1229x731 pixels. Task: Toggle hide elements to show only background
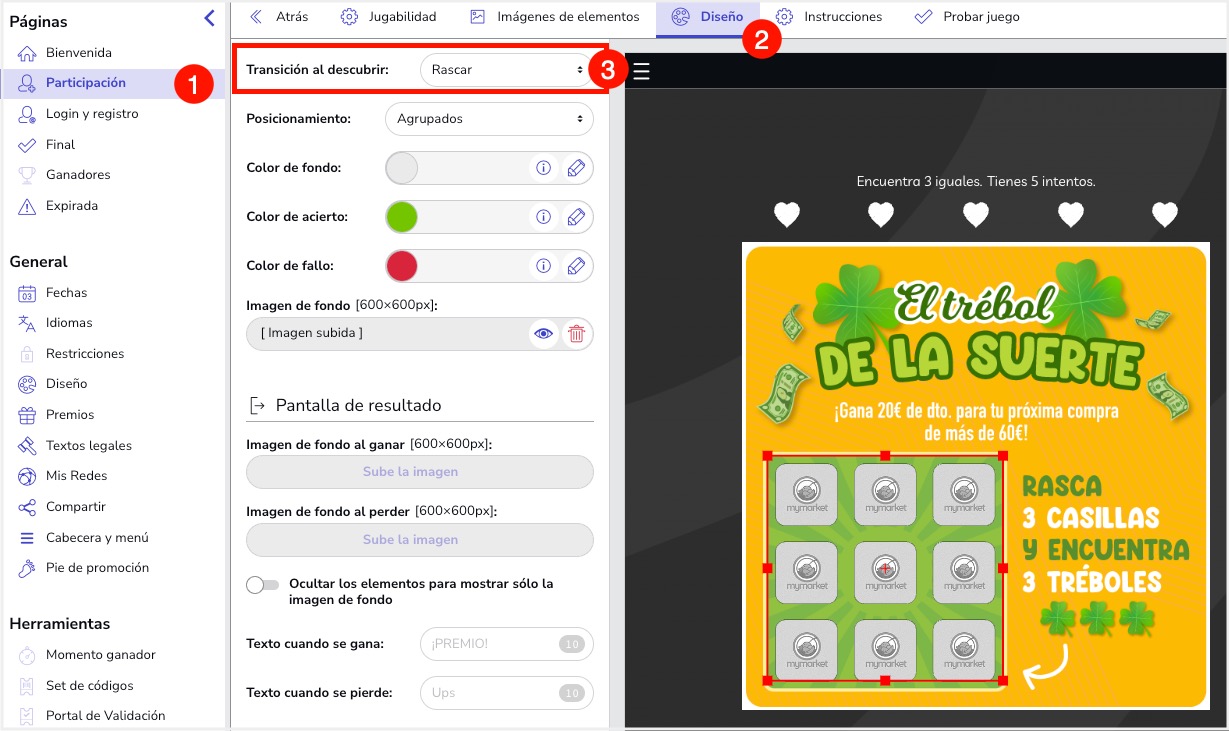coord(263,585)
